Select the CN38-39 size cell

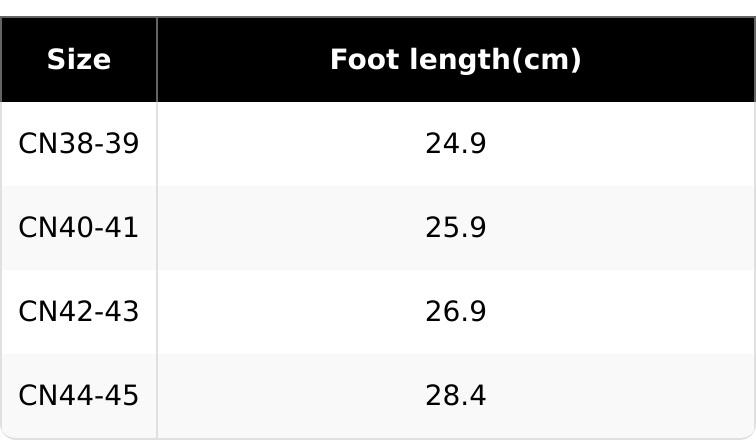[x=79, y=144]
